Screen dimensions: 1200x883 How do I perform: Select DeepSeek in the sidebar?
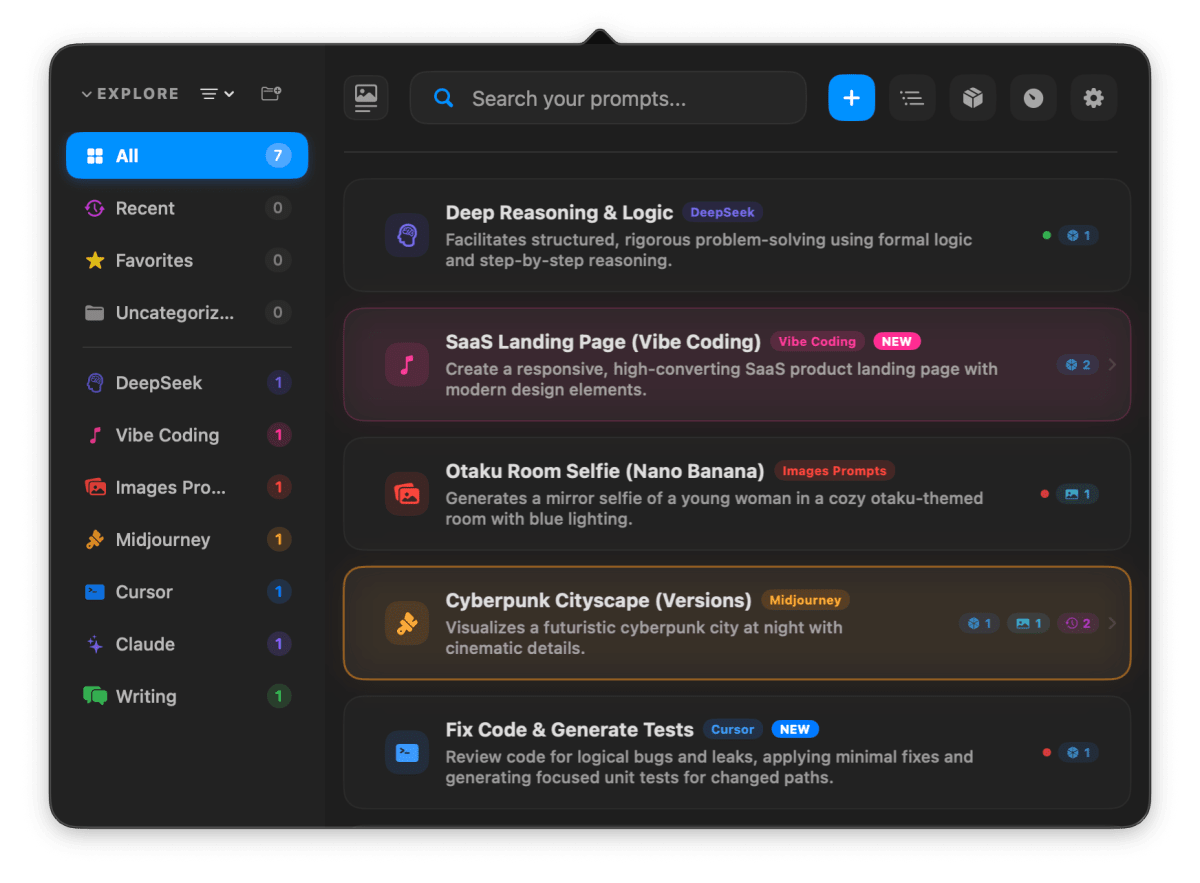click(187, 383)
